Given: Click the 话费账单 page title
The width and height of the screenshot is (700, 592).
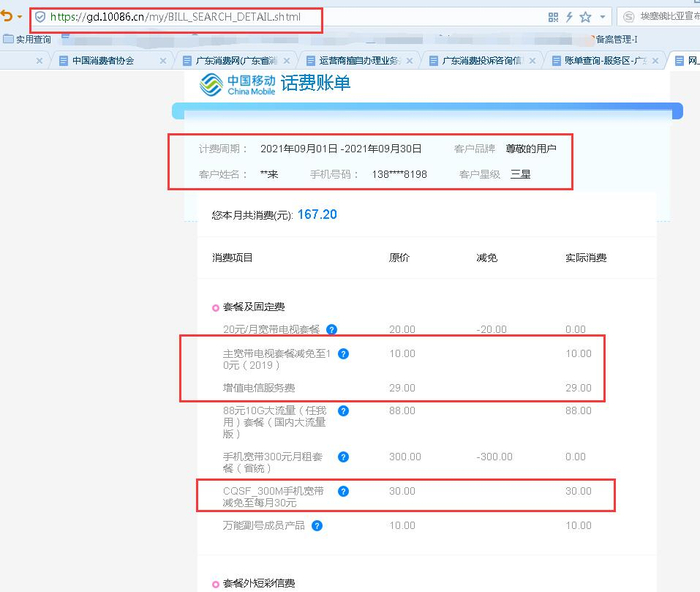Looking at the screenshot, I should click(x=315, y=83).
